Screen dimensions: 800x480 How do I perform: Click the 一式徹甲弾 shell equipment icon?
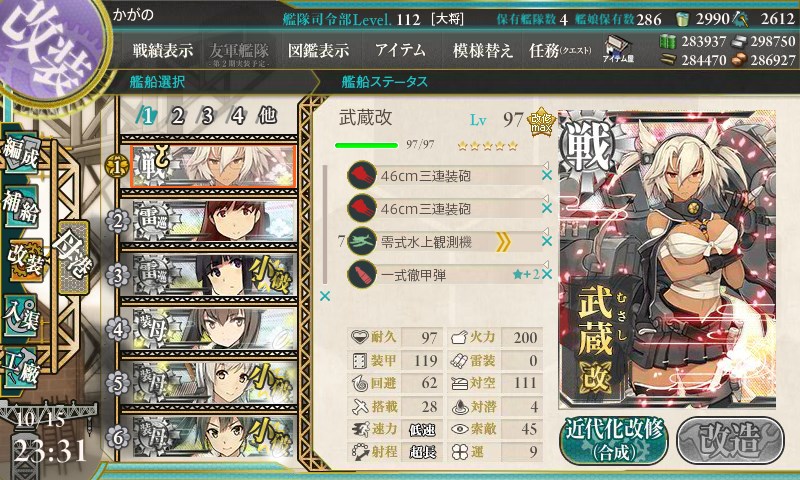[361, 275]
